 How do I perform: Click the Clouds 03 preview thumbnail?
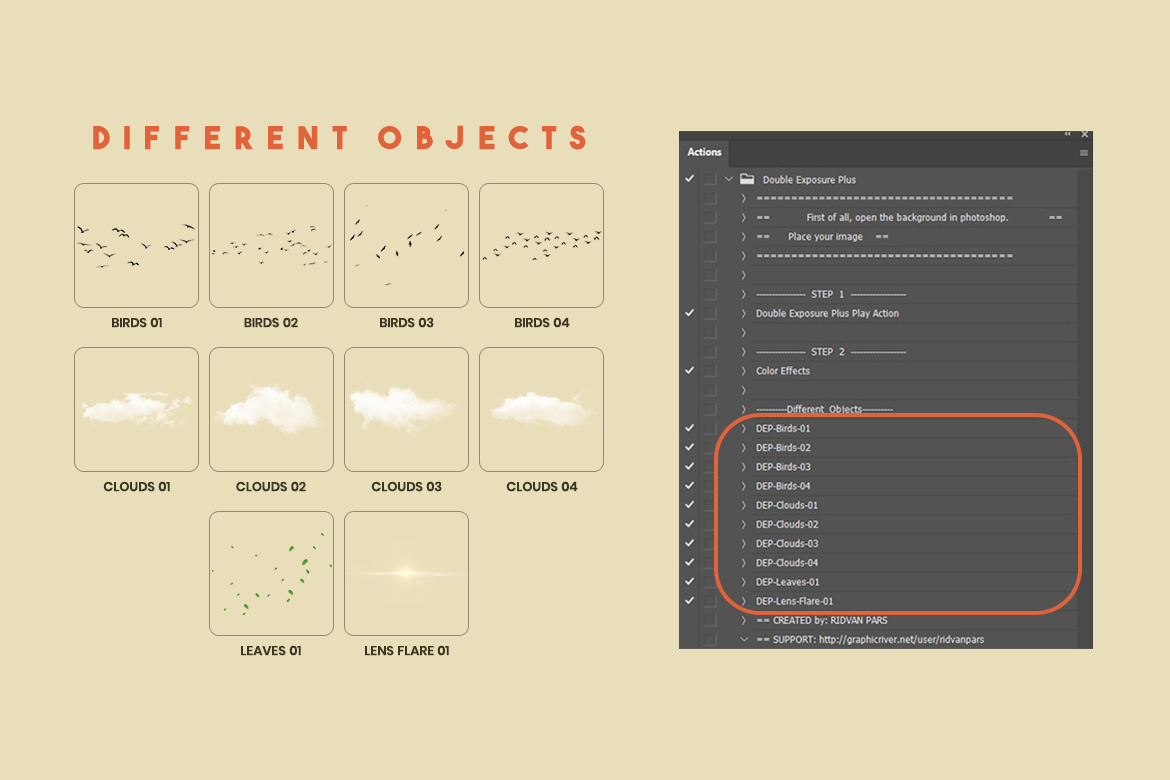pyautogui.click(x=406, y=409)
